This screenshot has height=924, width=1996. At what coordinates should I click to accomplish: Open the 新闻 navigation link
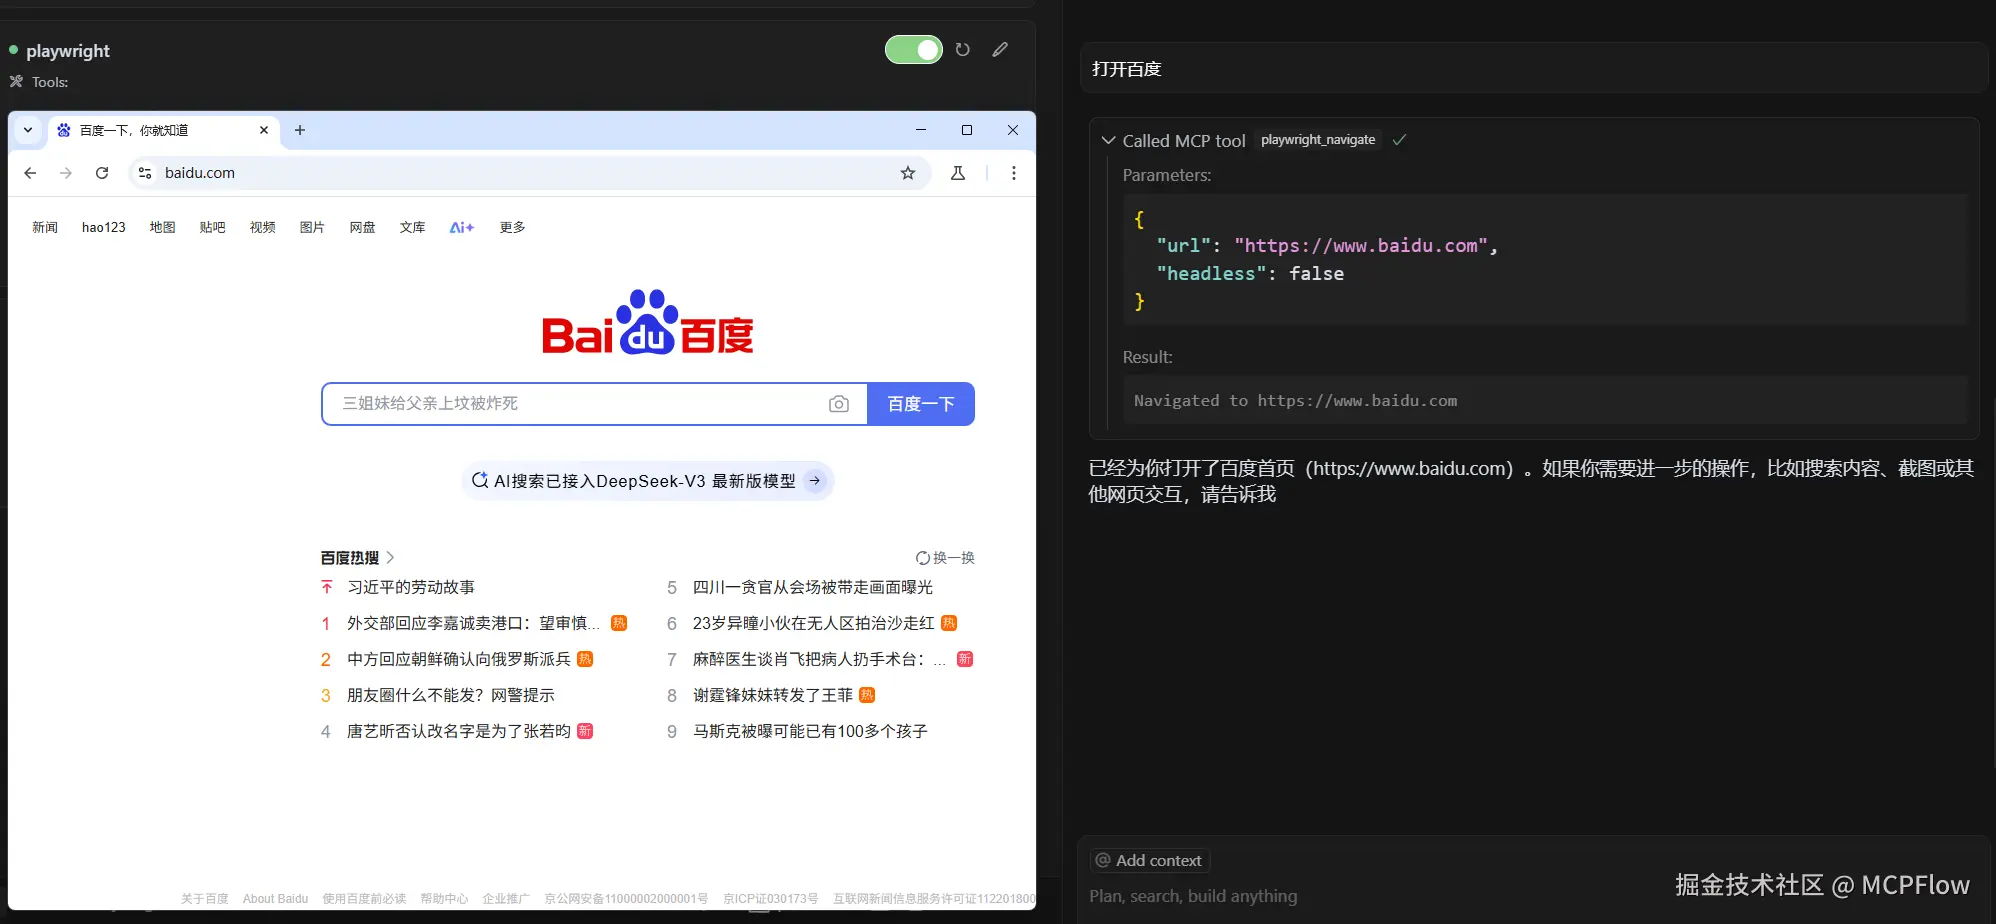(x=45, y=227)
